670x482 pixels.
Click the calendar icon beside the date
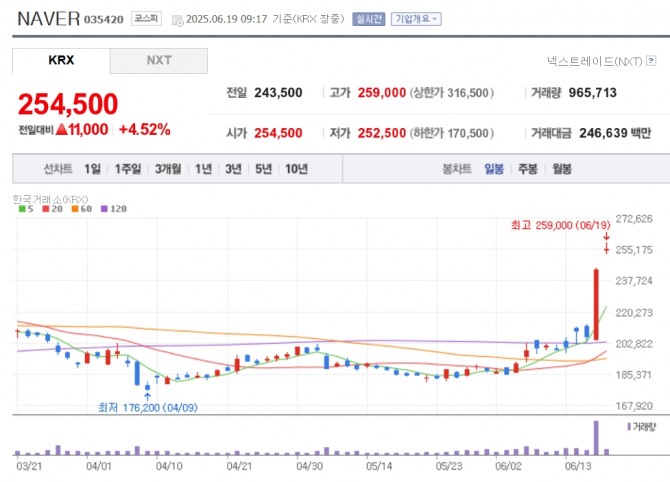pos(177,20)
